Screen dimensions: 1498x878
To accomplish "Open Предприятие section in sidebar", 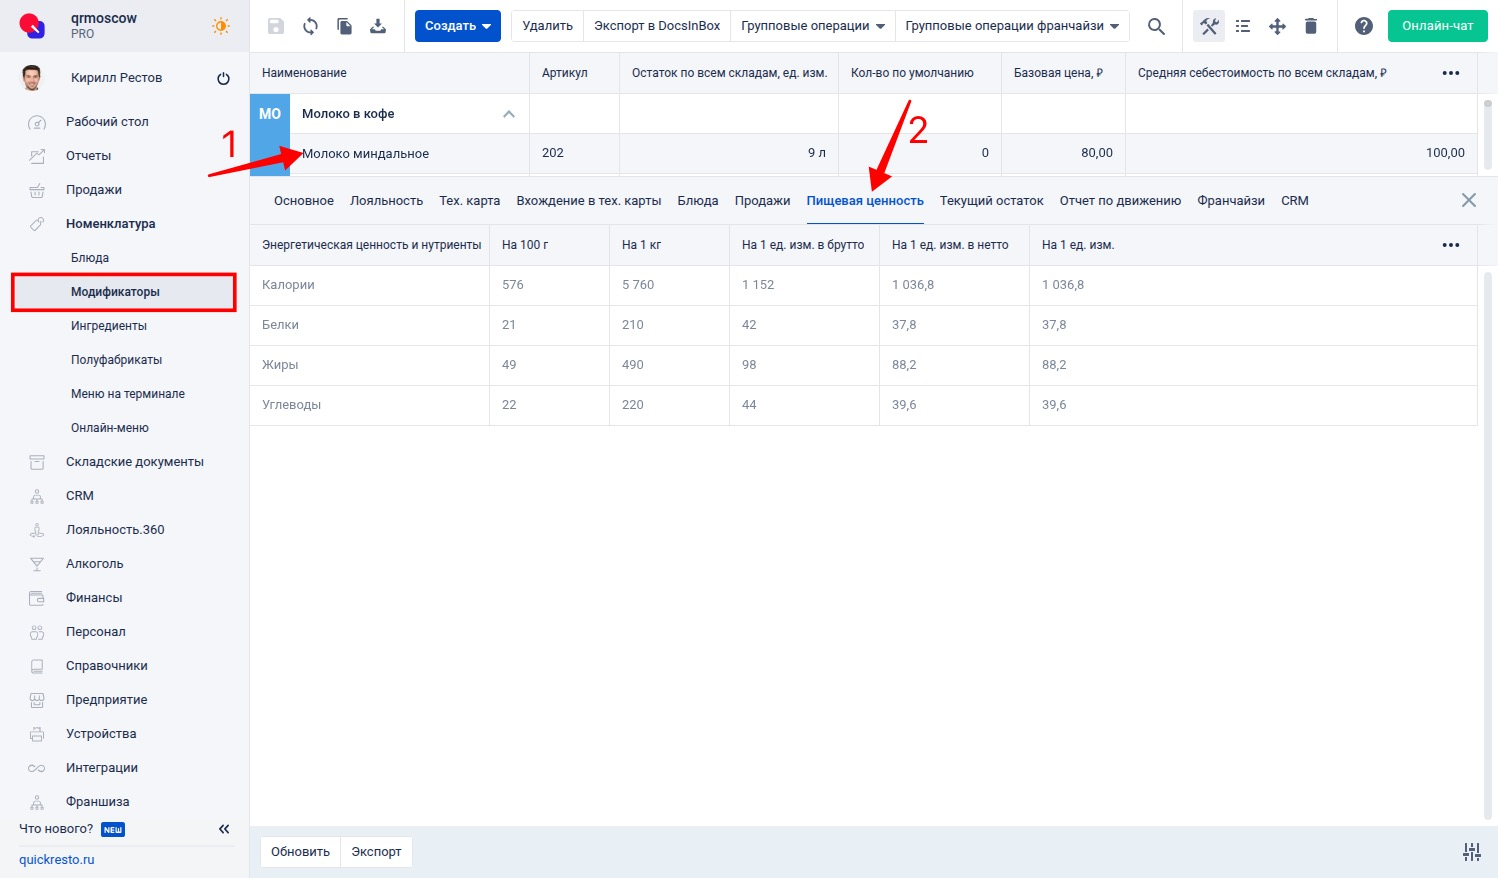I will click(107, 700).
